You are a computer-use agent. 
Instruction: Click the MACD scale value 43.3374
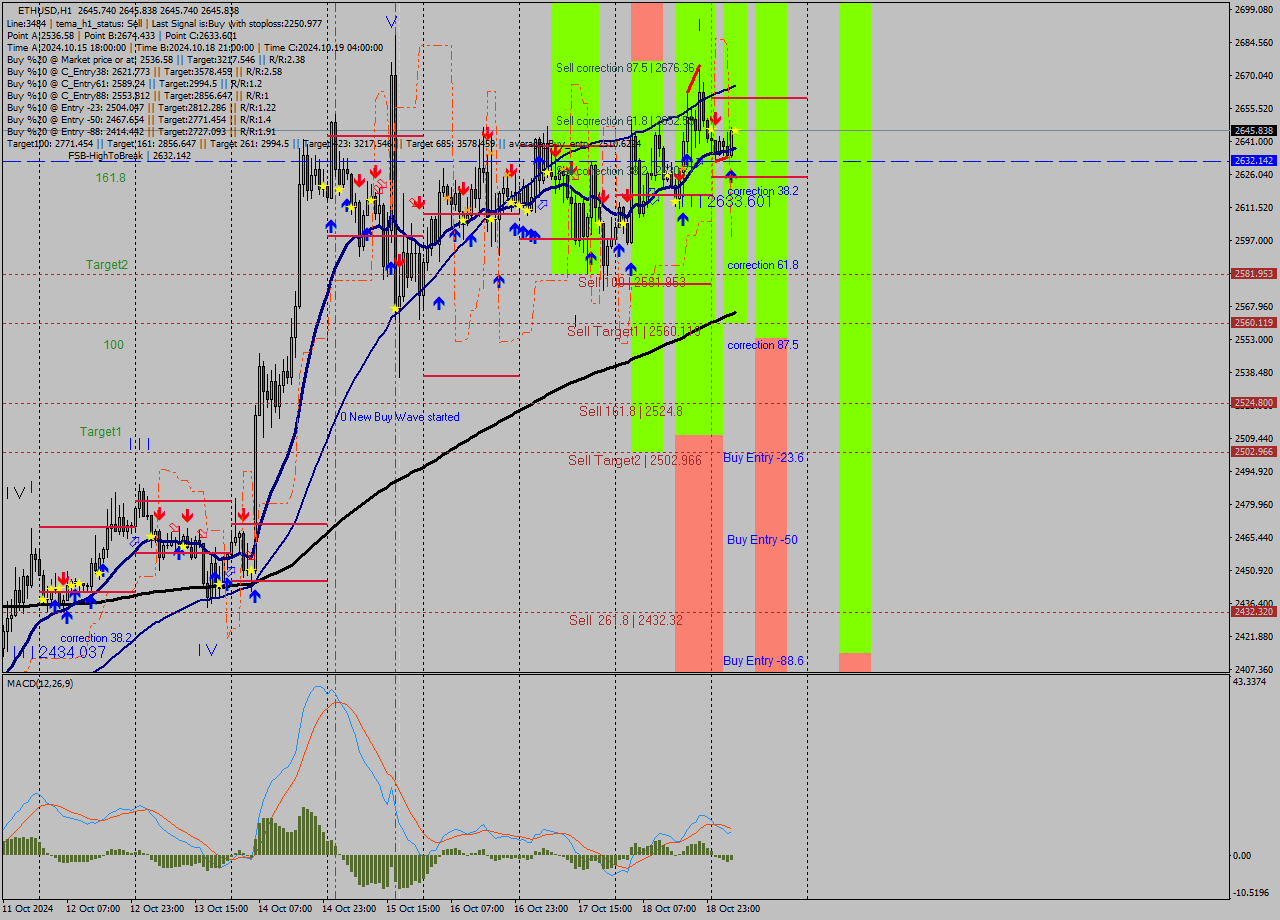tap(1250, 682)
